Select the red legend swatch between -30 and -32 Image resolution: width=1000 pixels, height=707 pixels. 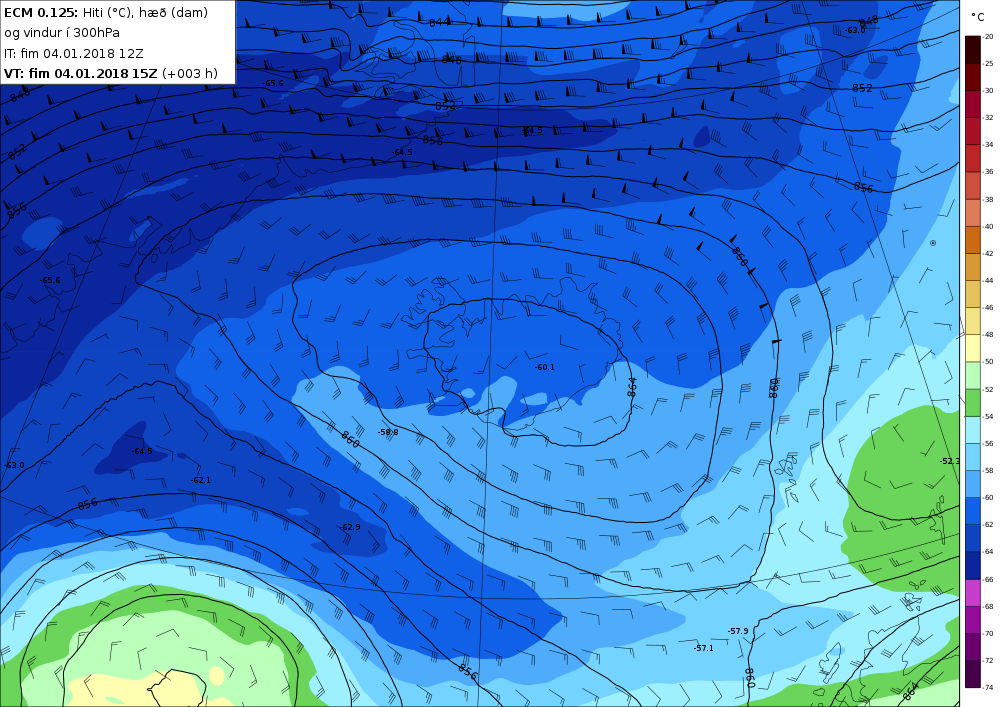click(x=973, y=104)
